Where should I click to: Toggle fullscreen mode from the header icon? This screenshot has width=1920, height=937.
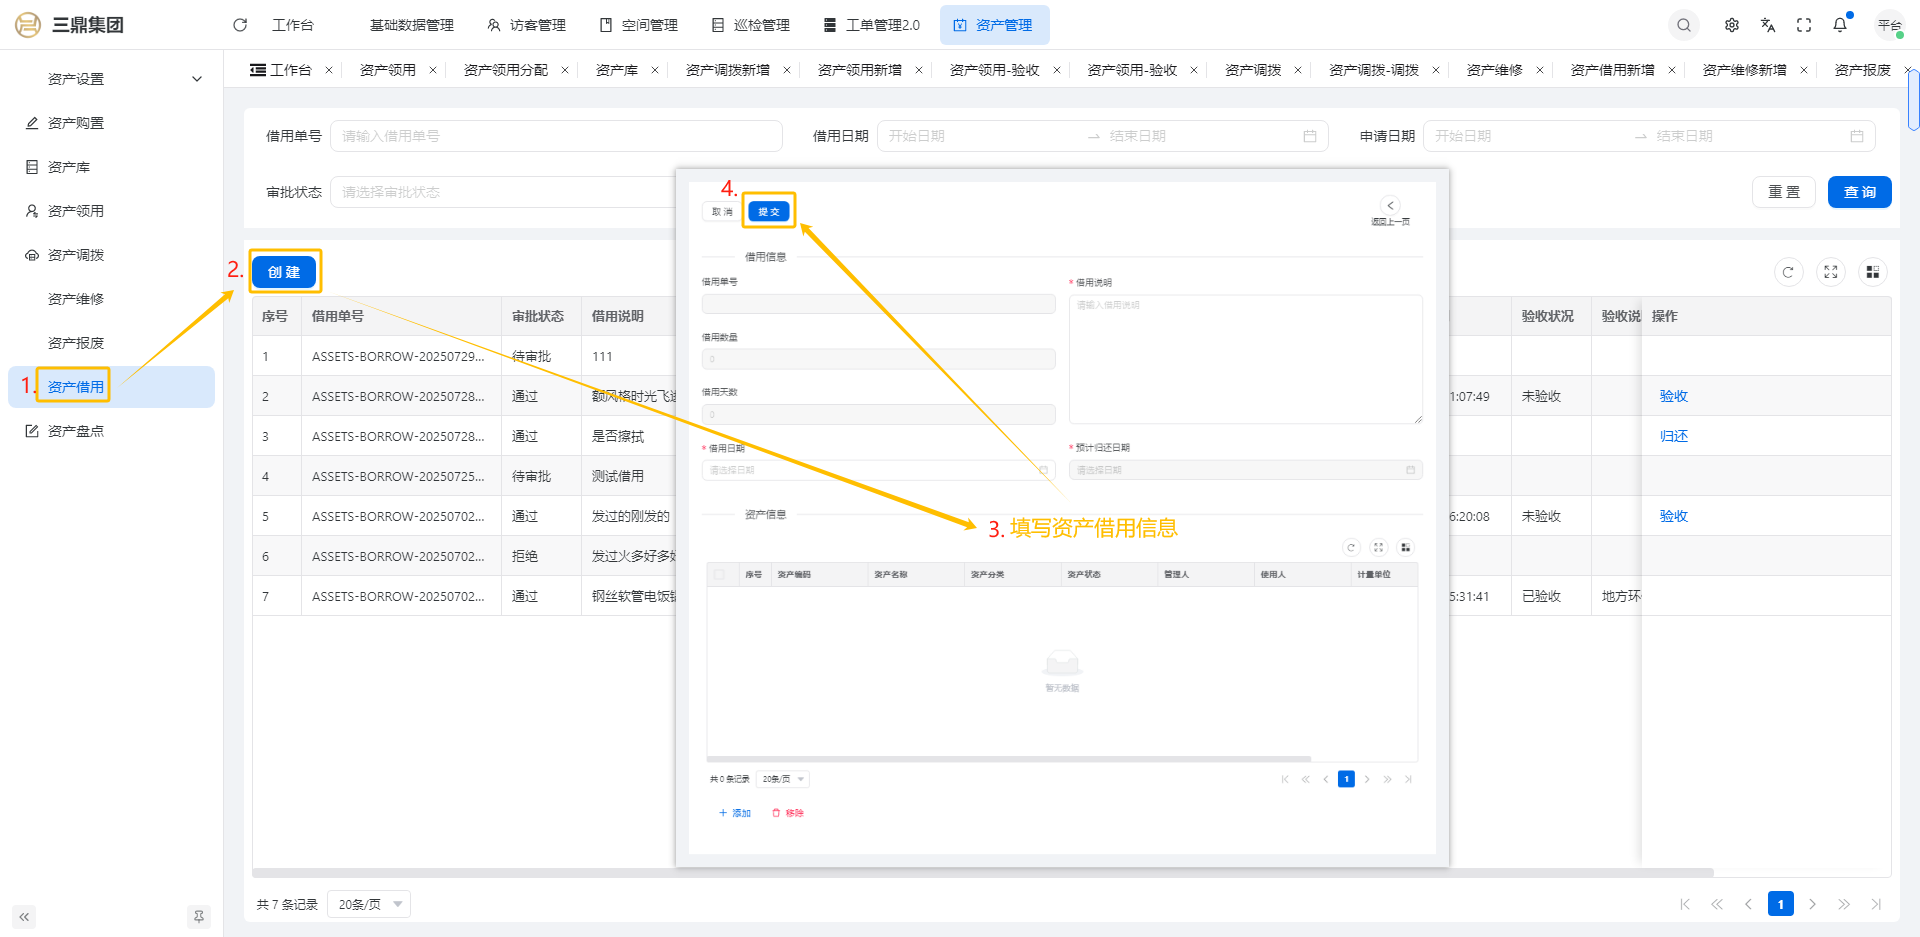(x=1804, y=25)
